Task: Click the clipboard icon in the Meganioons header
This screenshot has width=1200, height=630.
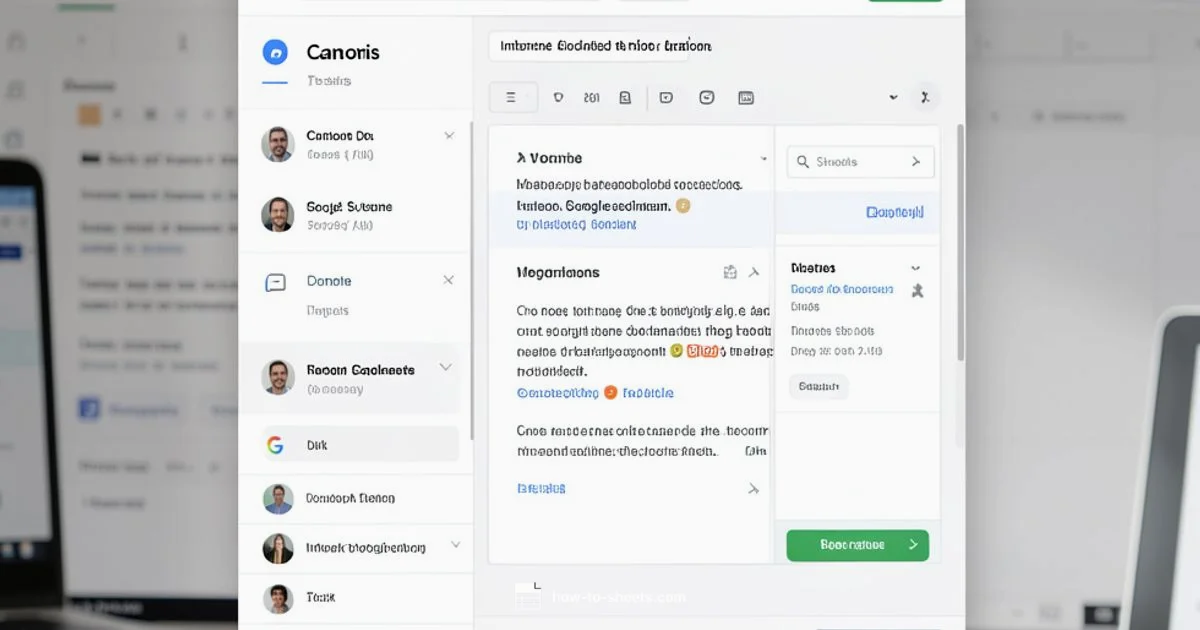Action: pyautogui.click(x=730, y=272)
